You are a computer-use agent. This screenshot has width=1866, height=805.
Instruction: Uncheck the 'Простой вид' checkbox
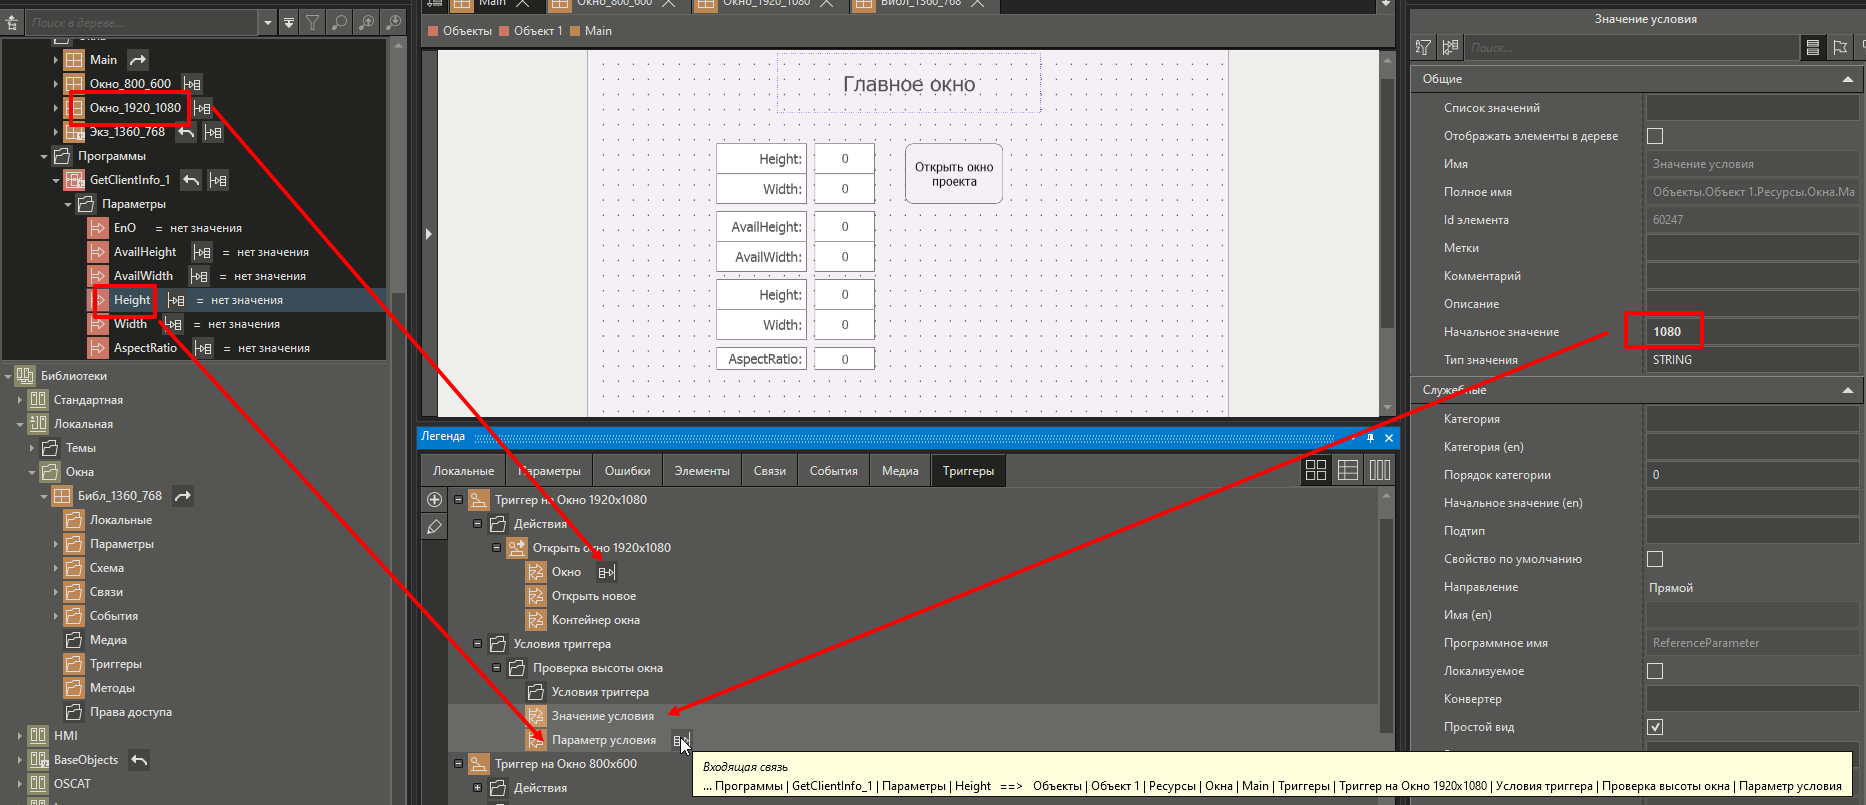point(1655,727)
